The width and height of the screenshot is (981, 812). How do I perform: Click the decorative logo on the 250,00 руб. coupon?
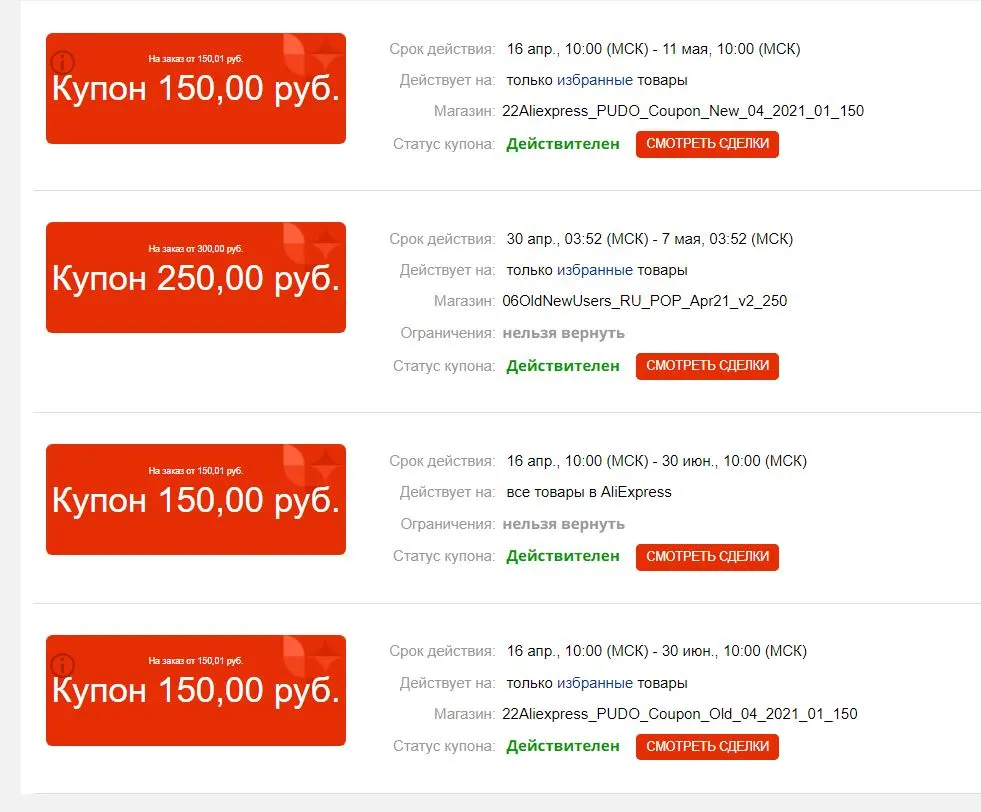click(312, 243)
